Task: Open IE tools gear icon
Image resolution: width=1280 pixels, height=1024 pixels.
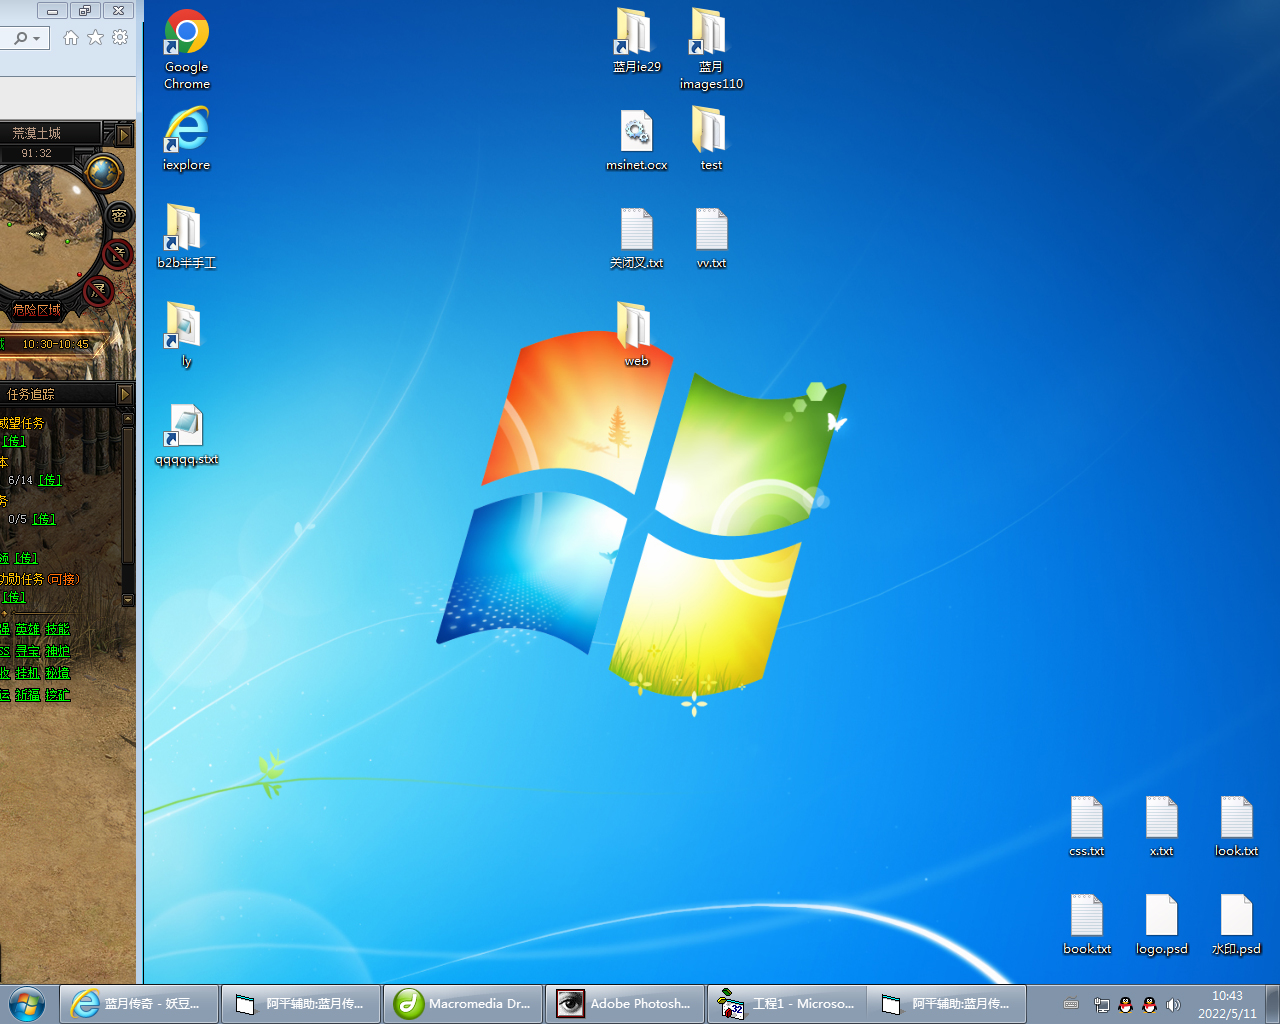Action: tap(120, 38)
